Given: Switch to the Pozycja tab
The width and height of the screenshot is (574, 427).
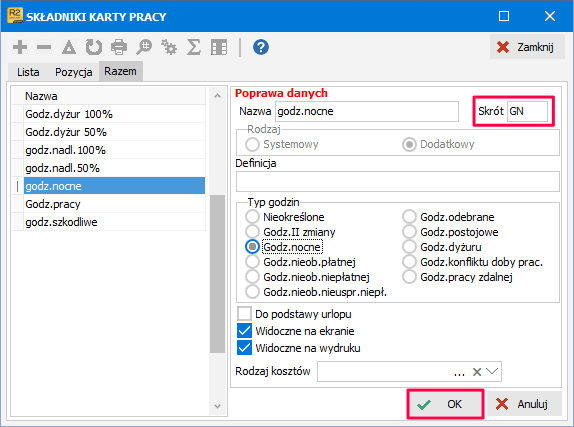Looking at the screenshot, I should (74, 72).
